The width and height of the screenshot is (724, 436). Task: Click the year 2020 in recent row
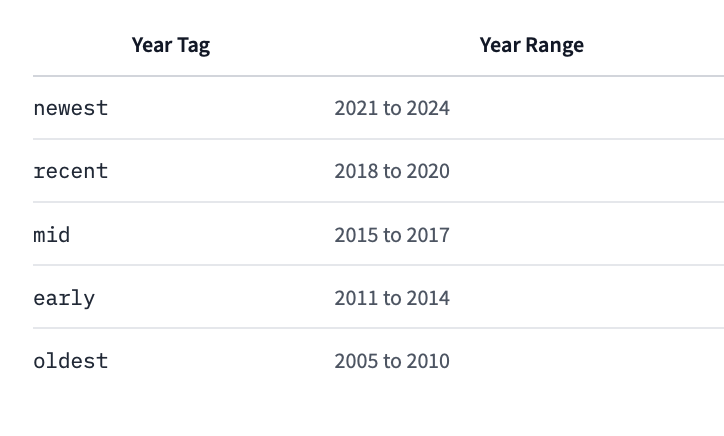429,171
